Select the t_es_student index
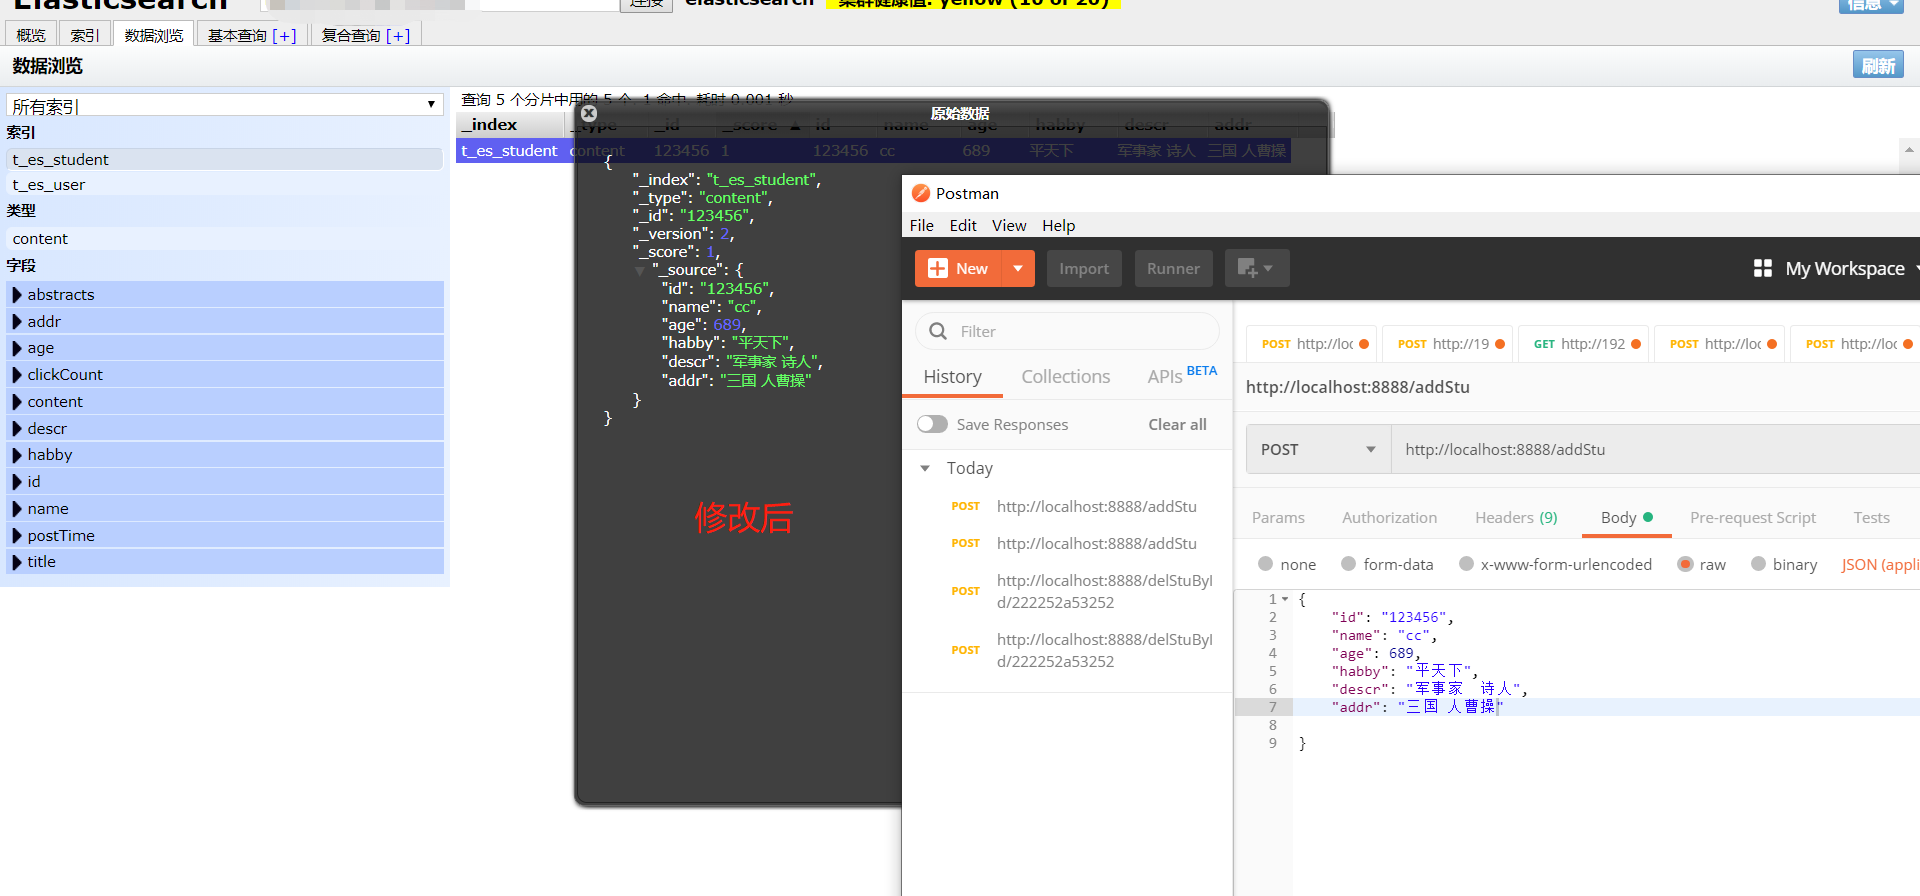The image size is (1920, 896). (225, 159)
